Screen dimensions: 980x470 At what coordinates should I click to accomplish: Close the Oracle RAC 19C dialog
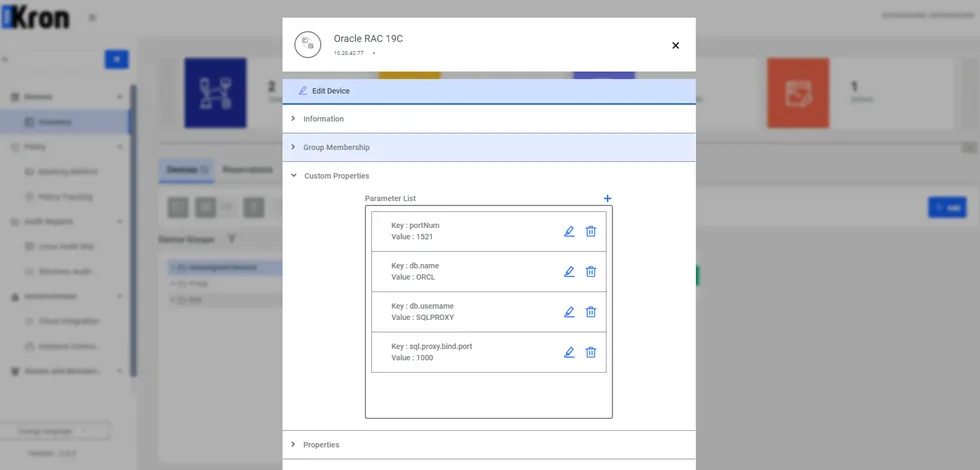tap(675, 45)
